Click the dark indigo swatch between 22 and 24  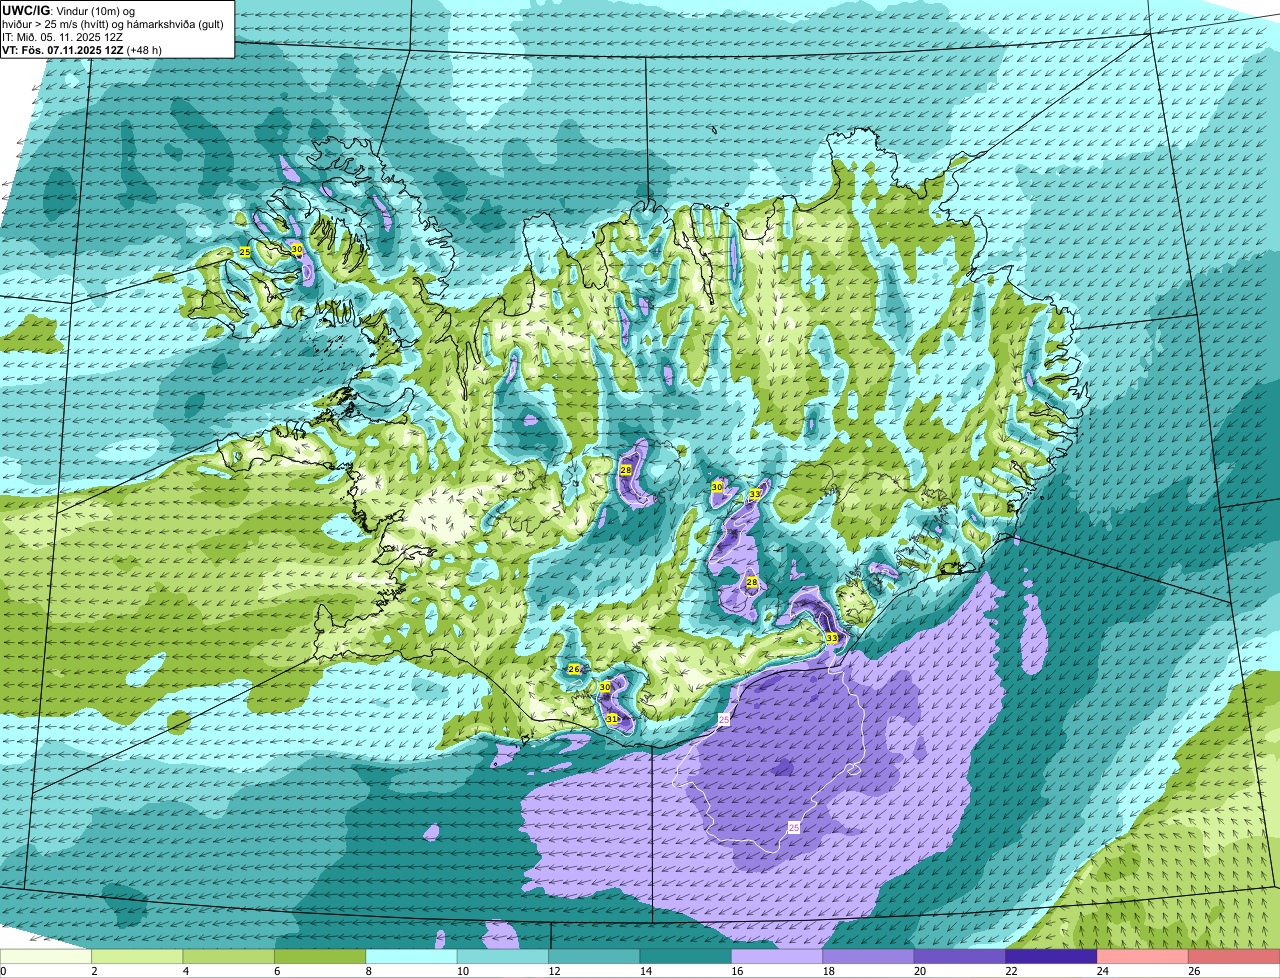click(1051, 956)
